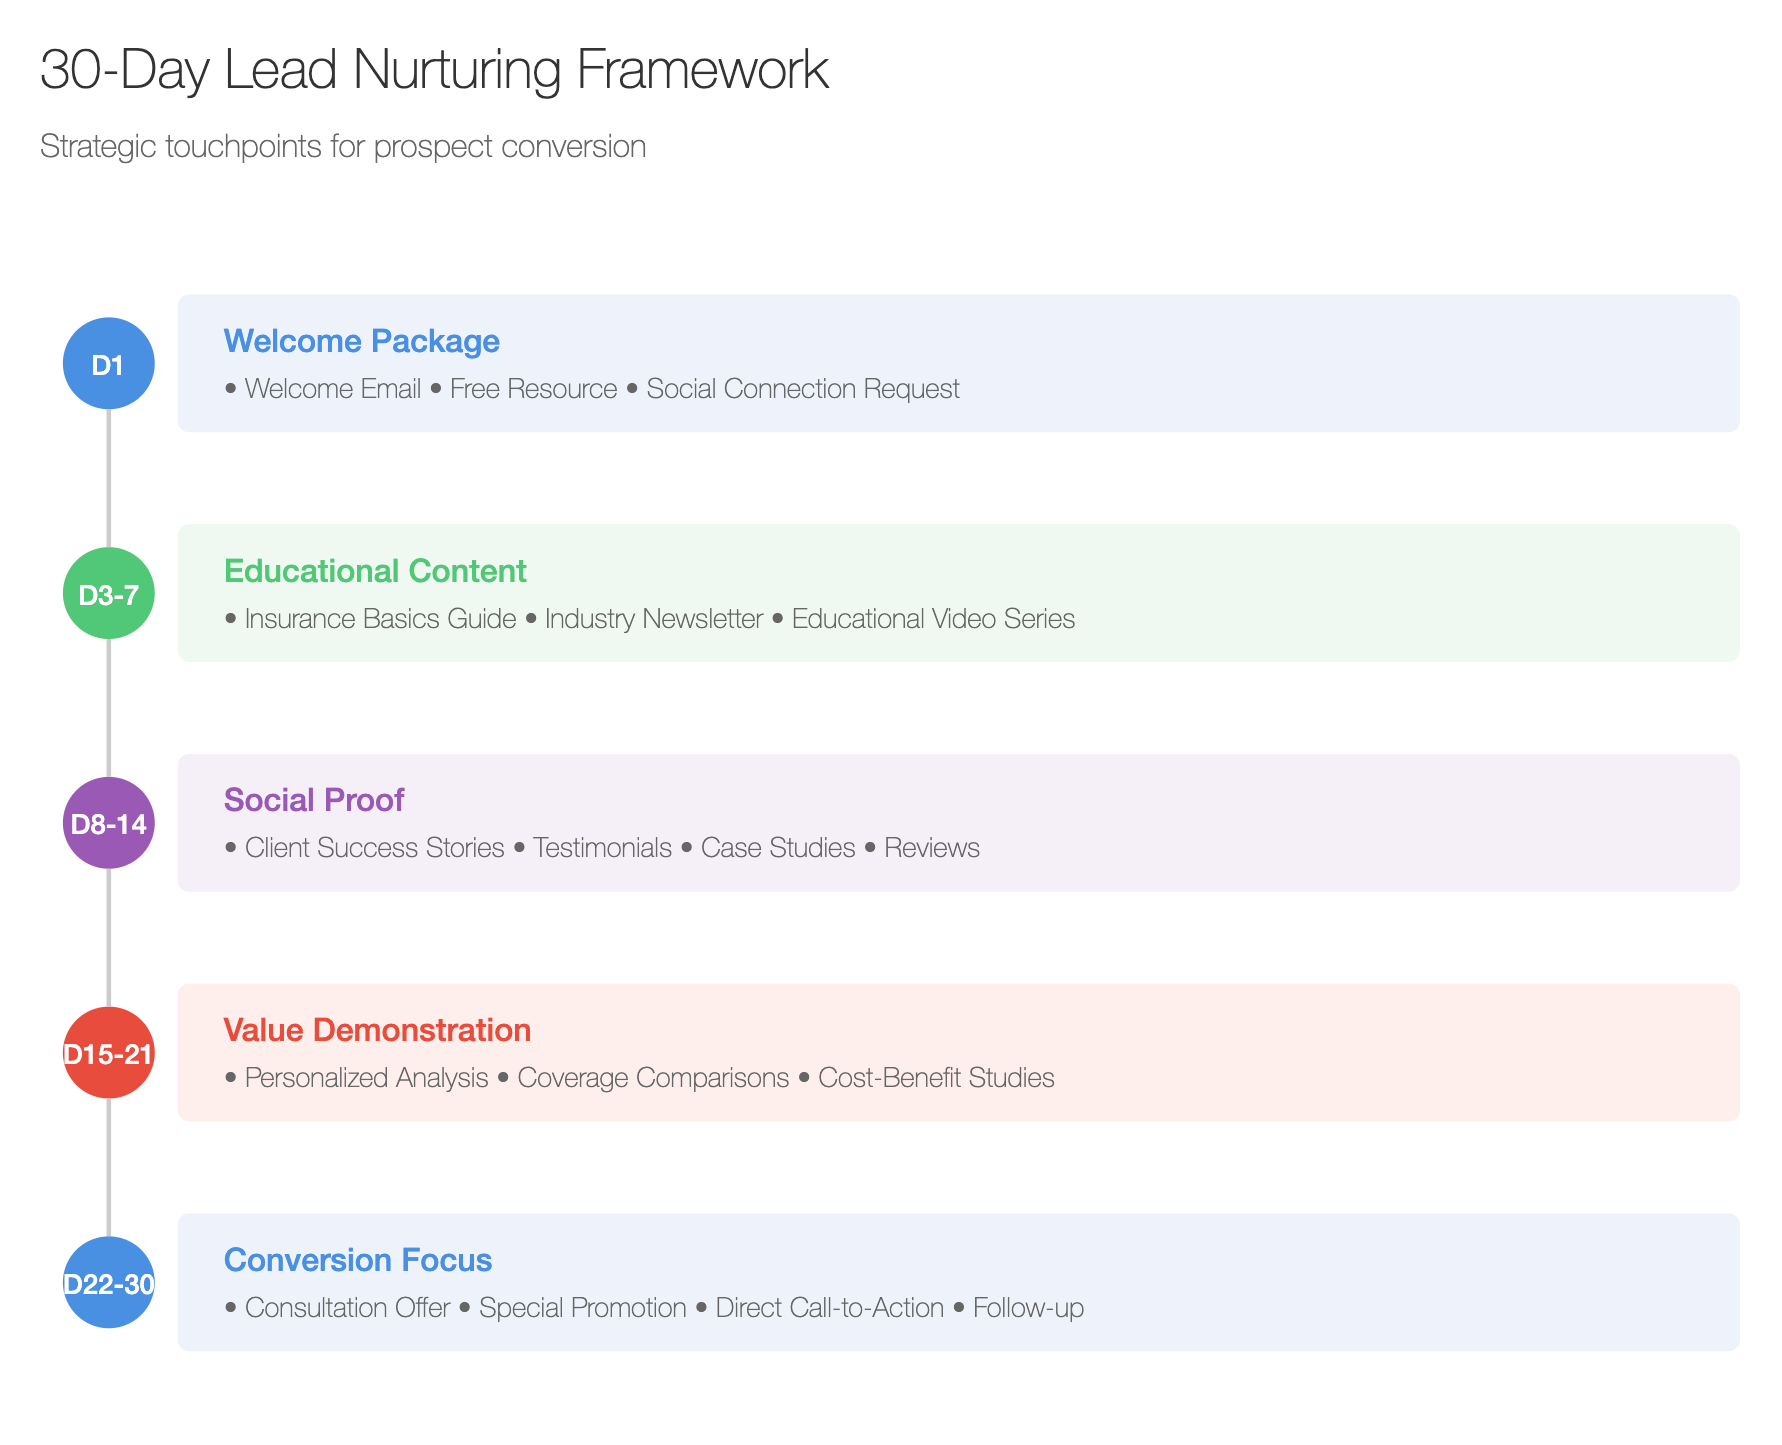Screen dimensions: 1782x1445
Task: Click the Social Connection Request item
Action: pyautogui.click(x=803, y=389)
